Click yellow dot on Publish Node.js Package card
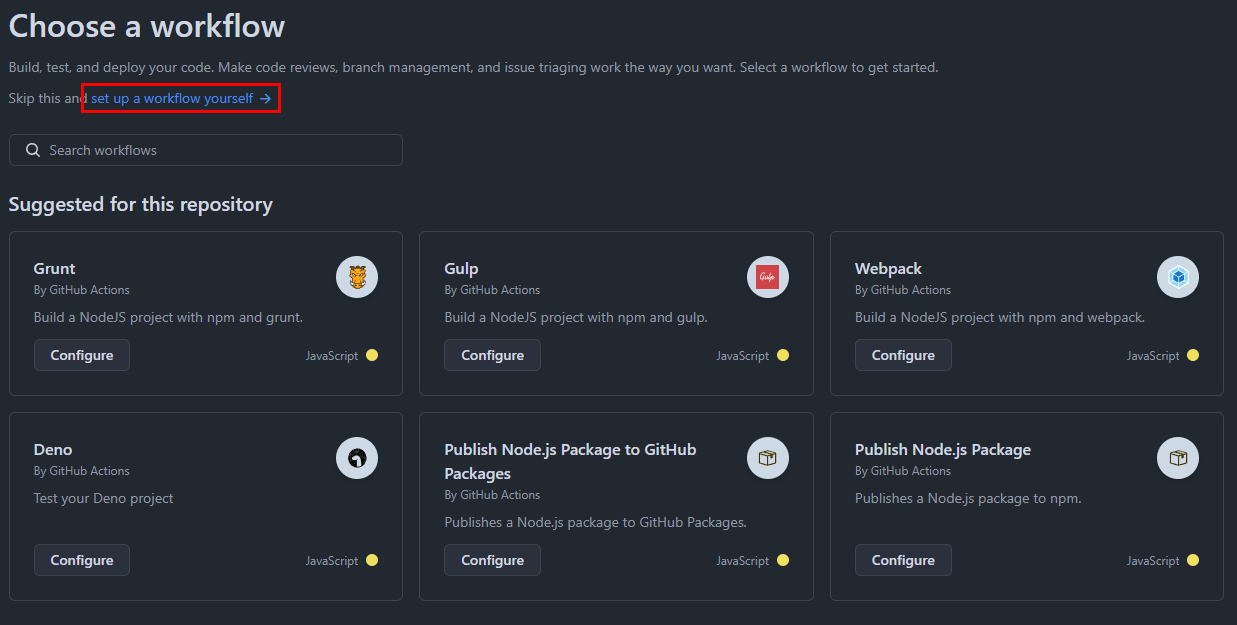The image size is (1237, 625). pos(1193,560)
